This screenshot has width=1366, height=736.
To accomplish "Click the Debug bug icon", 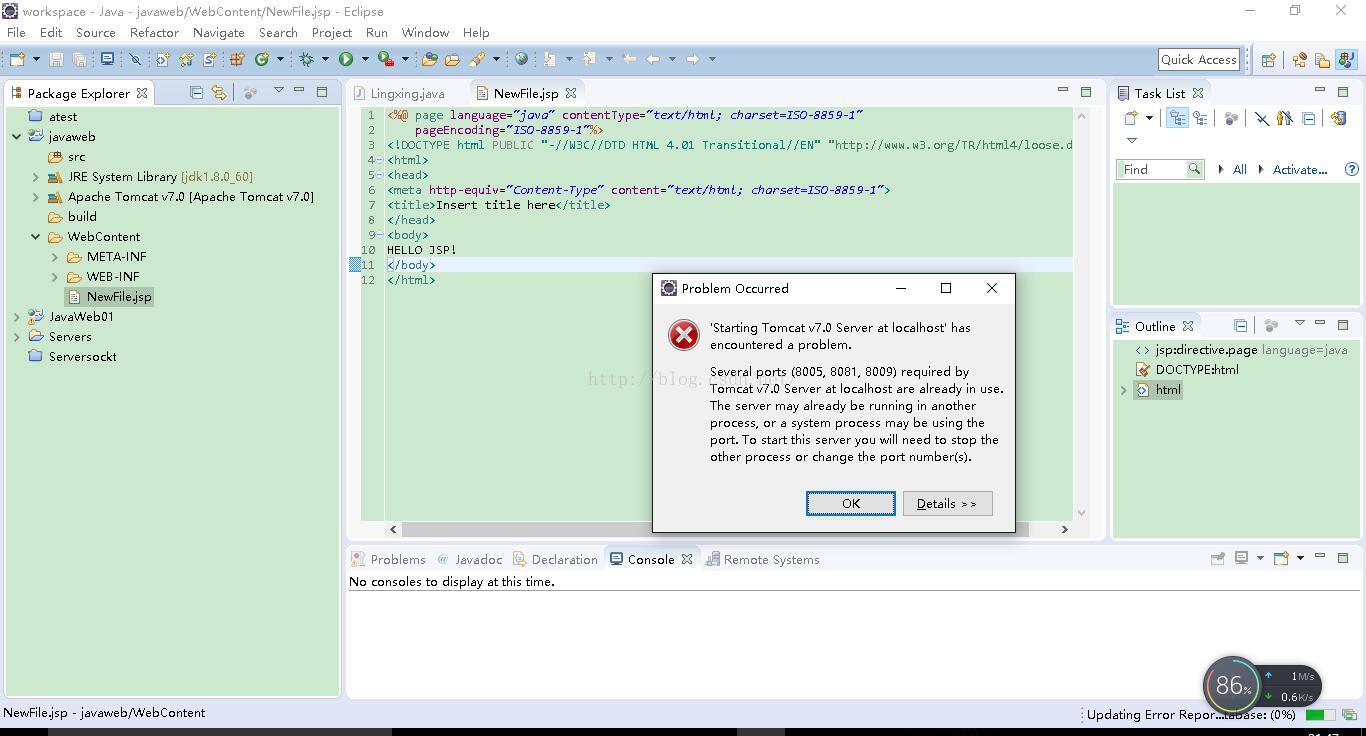I will (x=306, y=59).
